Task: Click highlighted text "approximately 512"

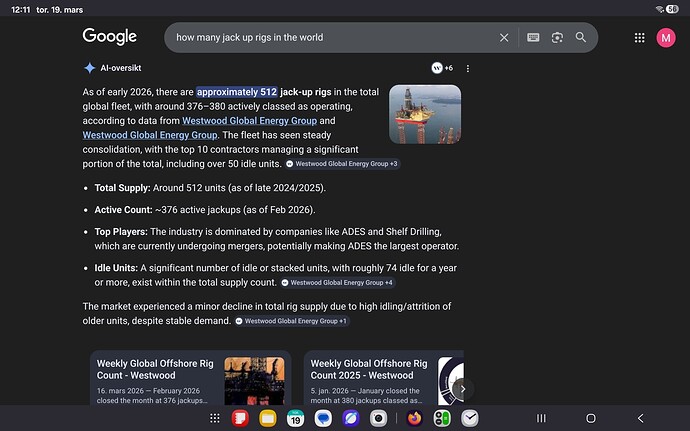Action: click(x=237, y=92)
